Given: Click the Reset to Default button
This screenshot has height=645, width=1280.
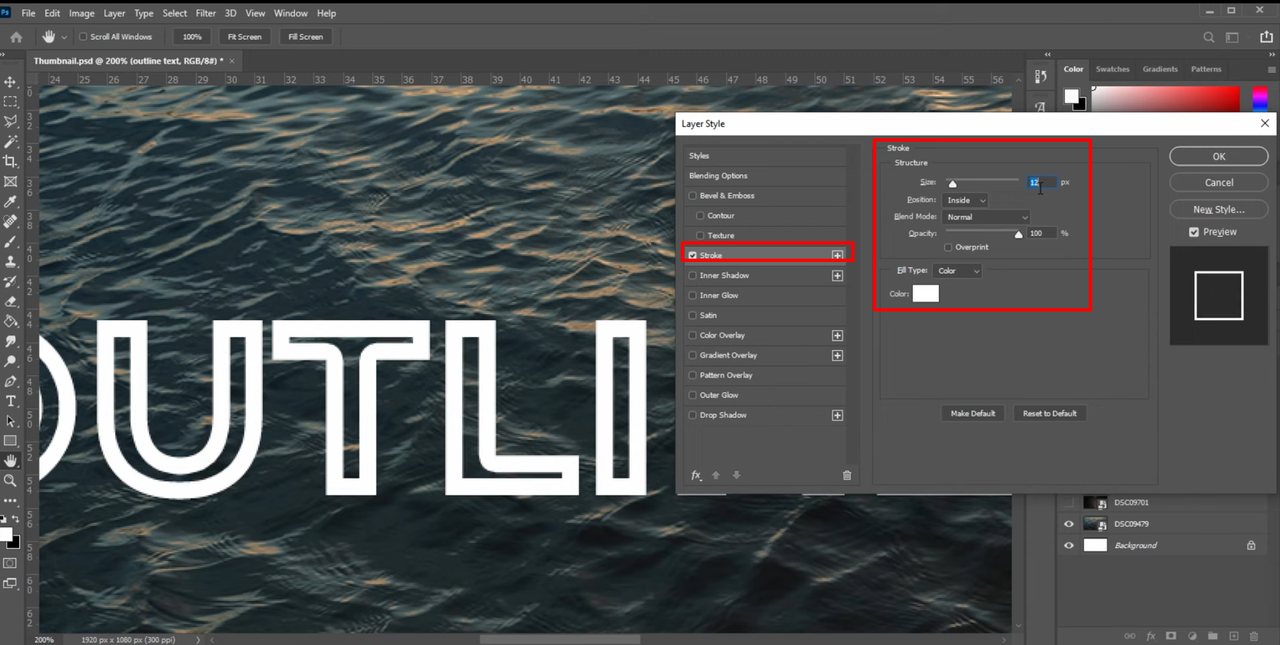Looking at the screenshot, I should (x=1050, y=413).
